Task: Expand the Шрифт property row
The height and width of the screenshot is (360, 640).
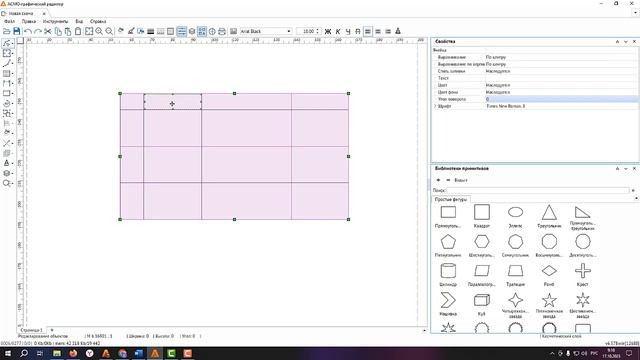Action: pyautogui.click(x=435, y=106)
